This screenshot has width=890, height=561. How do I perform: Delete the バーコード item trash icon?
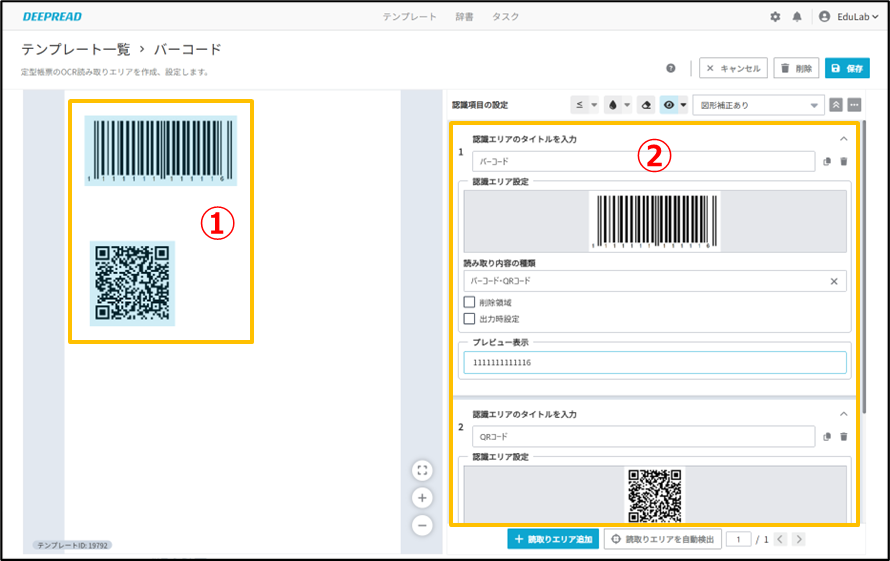[843, 162]
